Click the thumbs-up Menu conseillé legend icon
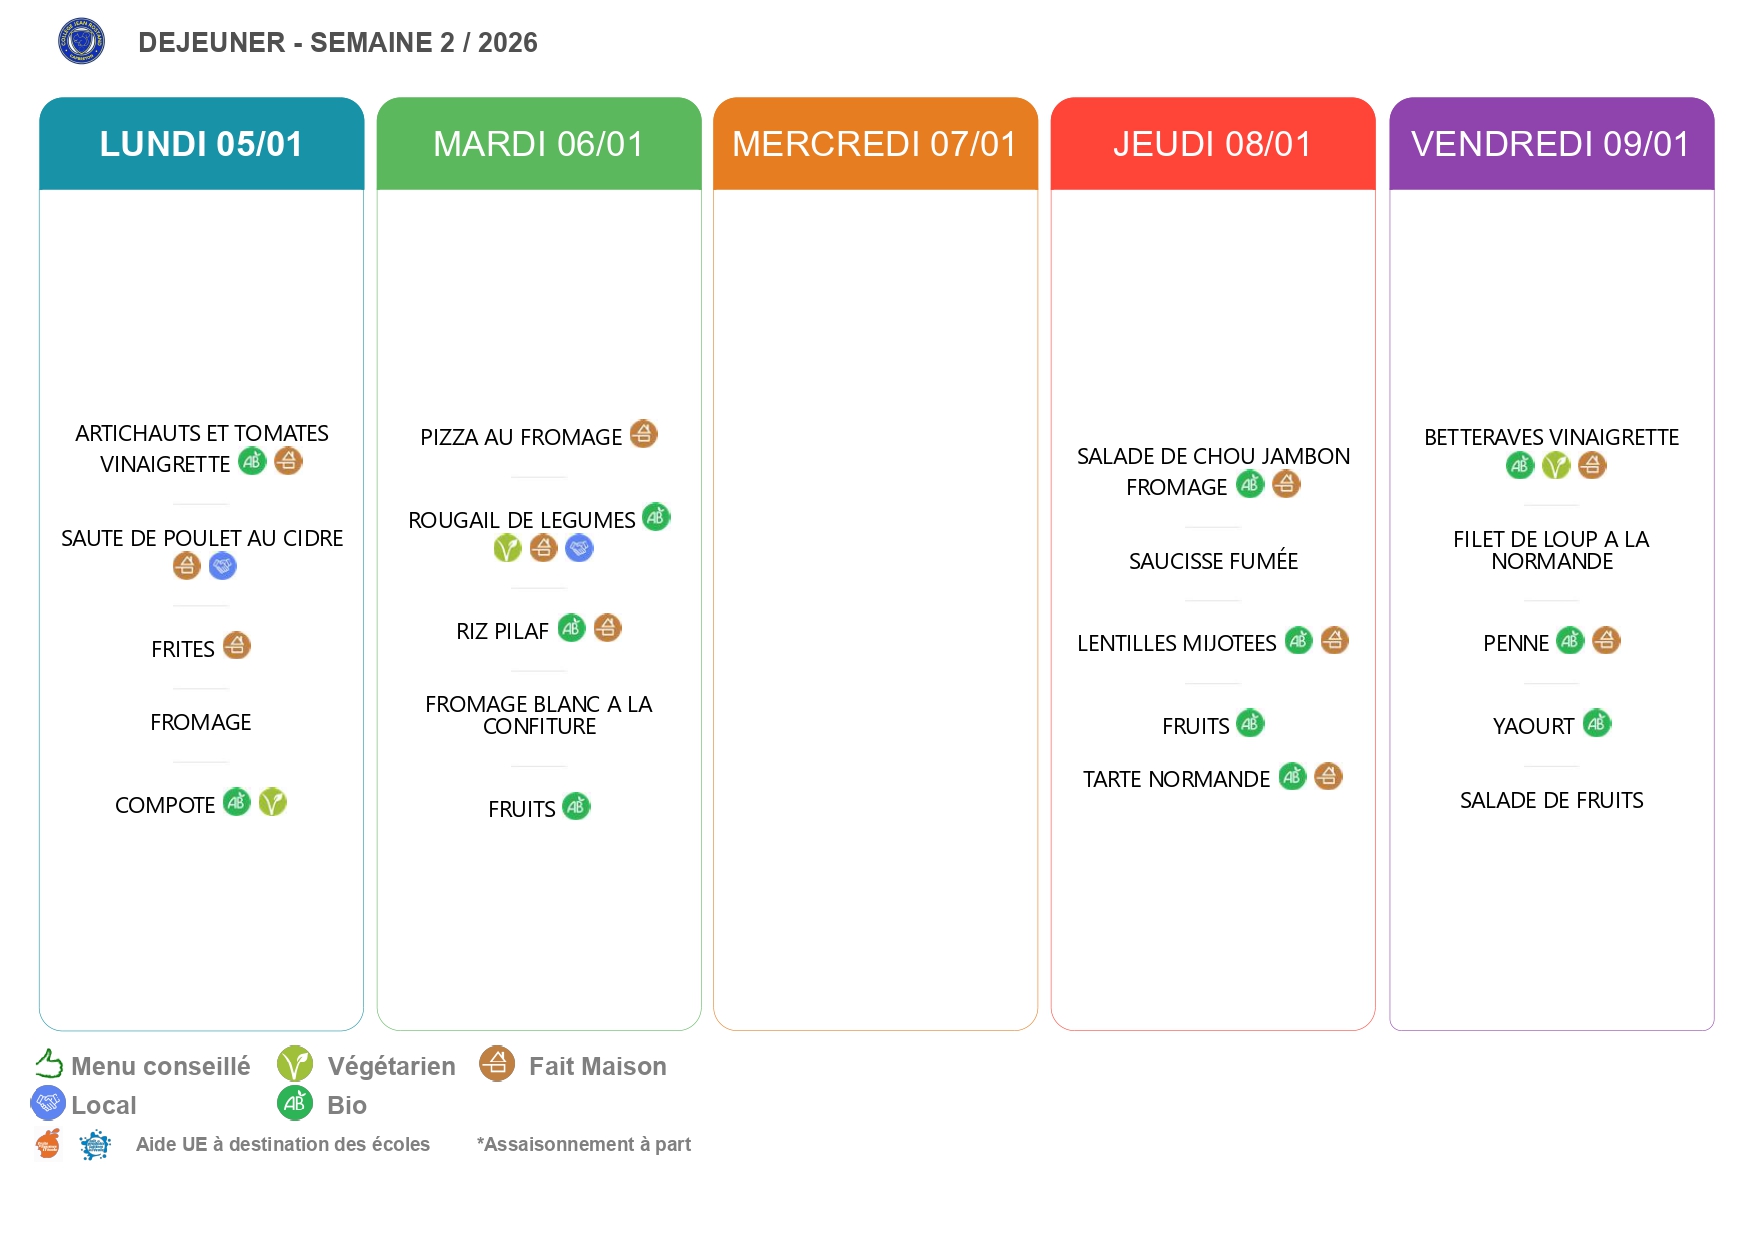 pos(49,1063)
